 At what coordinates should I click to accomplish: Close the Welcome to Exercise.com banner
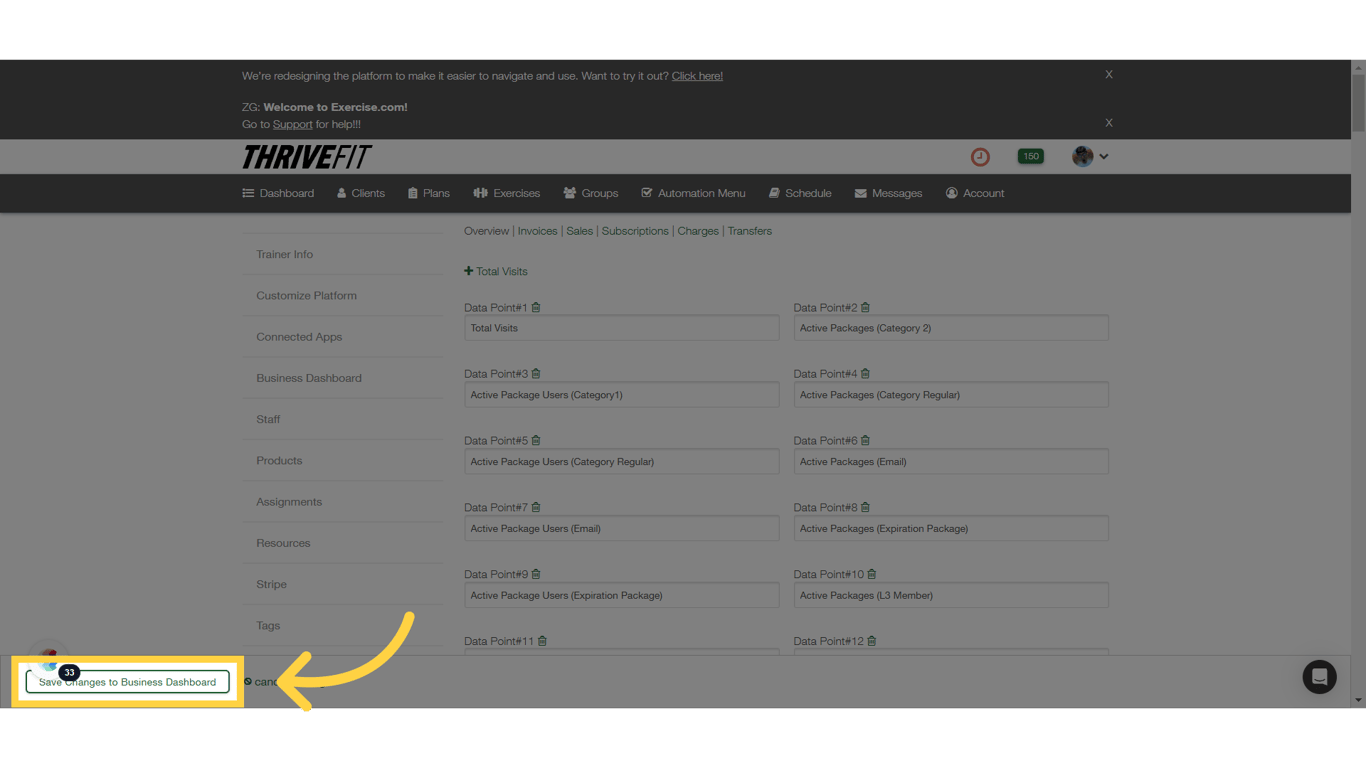pyautogui.click(x=1109, y=123)
